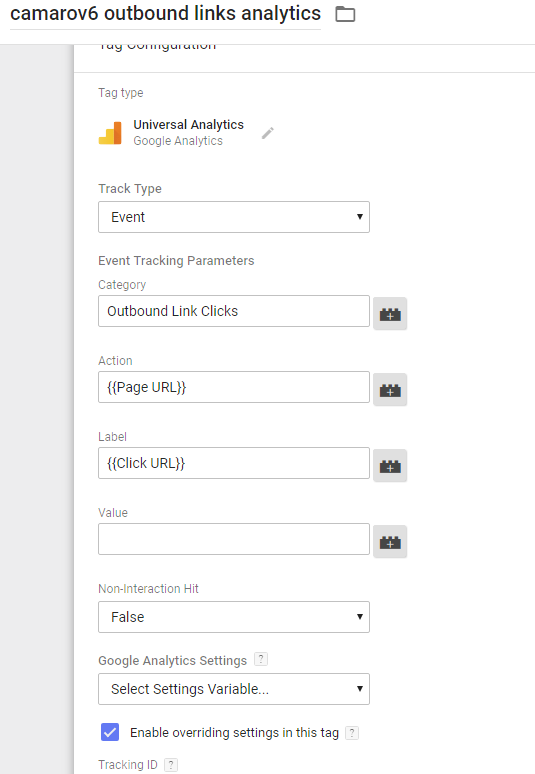Screen dimensions: 535x774
Task: Insert variable into Value field
Action: tap(390, 542)
